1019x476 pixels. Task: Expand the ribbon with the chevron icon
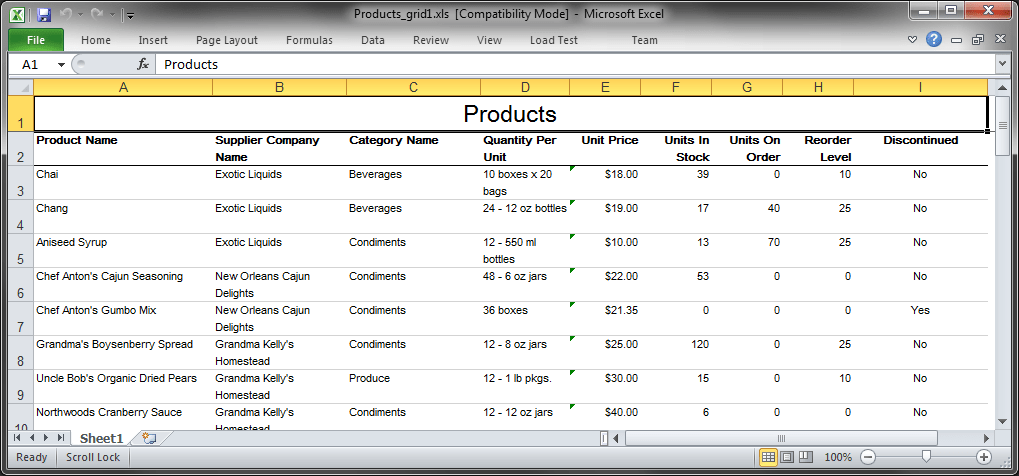(912, 40)
